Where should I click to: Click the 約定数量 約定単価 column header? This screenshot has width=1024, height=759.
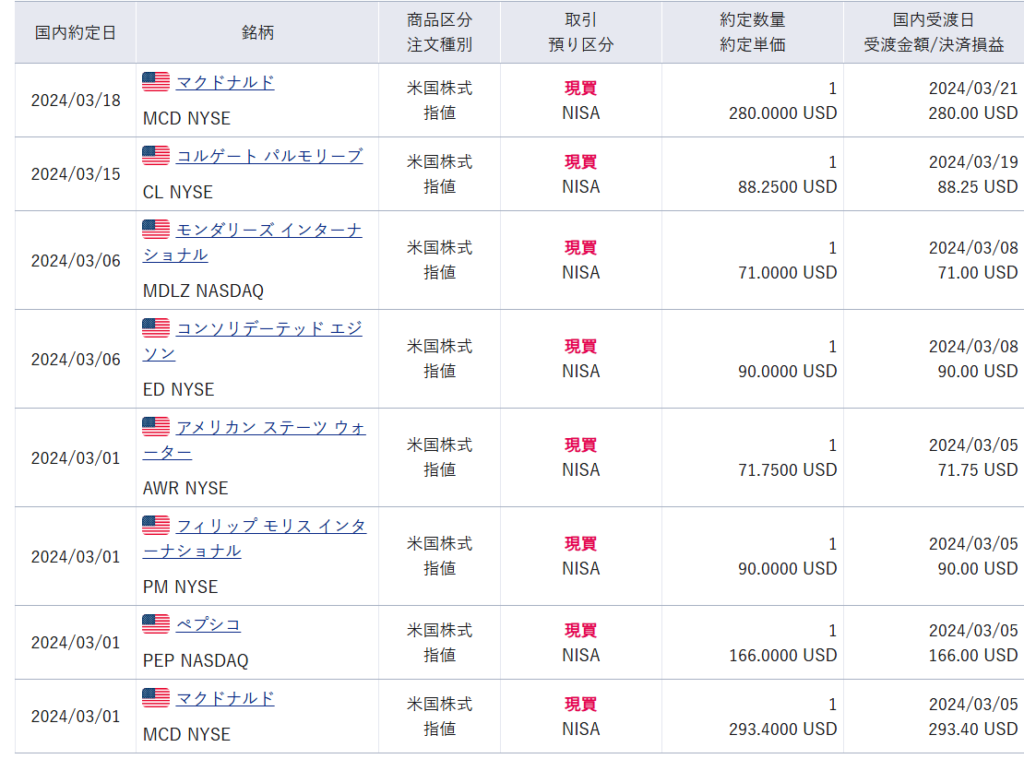[752, 32]
